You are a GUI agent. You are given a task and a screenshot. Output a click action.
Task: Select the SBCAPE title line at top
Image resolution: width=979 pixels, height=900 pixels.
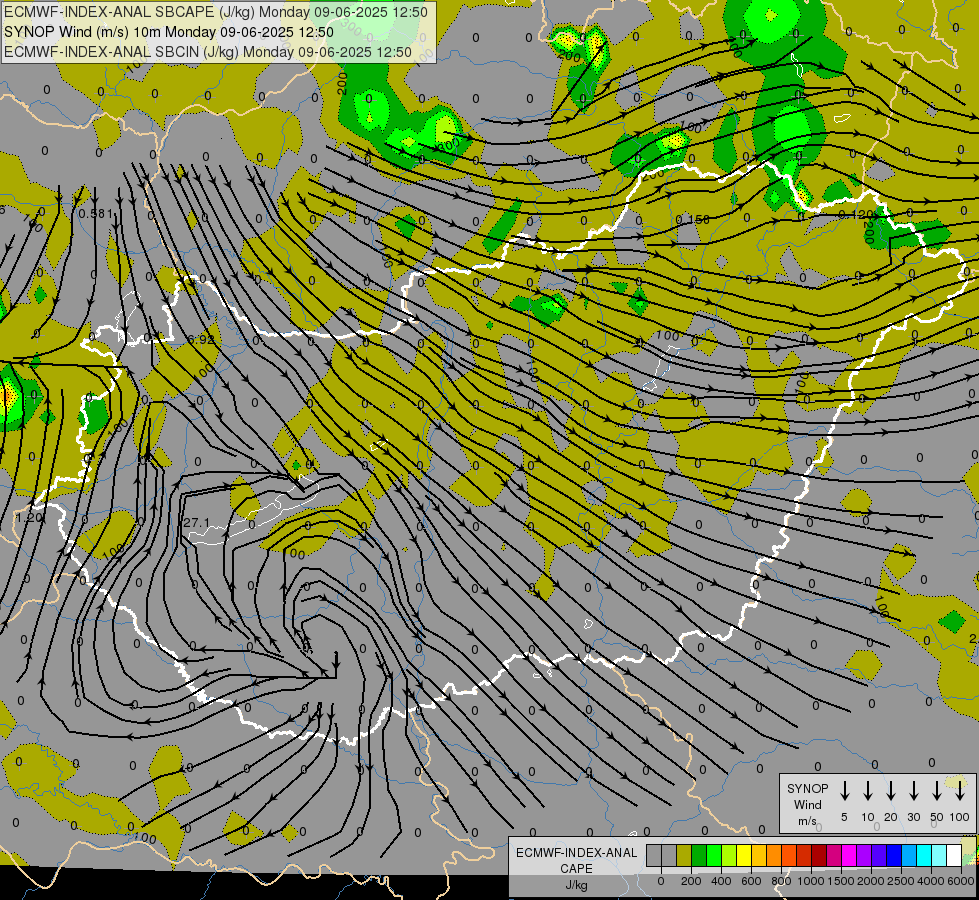[216, 12]
